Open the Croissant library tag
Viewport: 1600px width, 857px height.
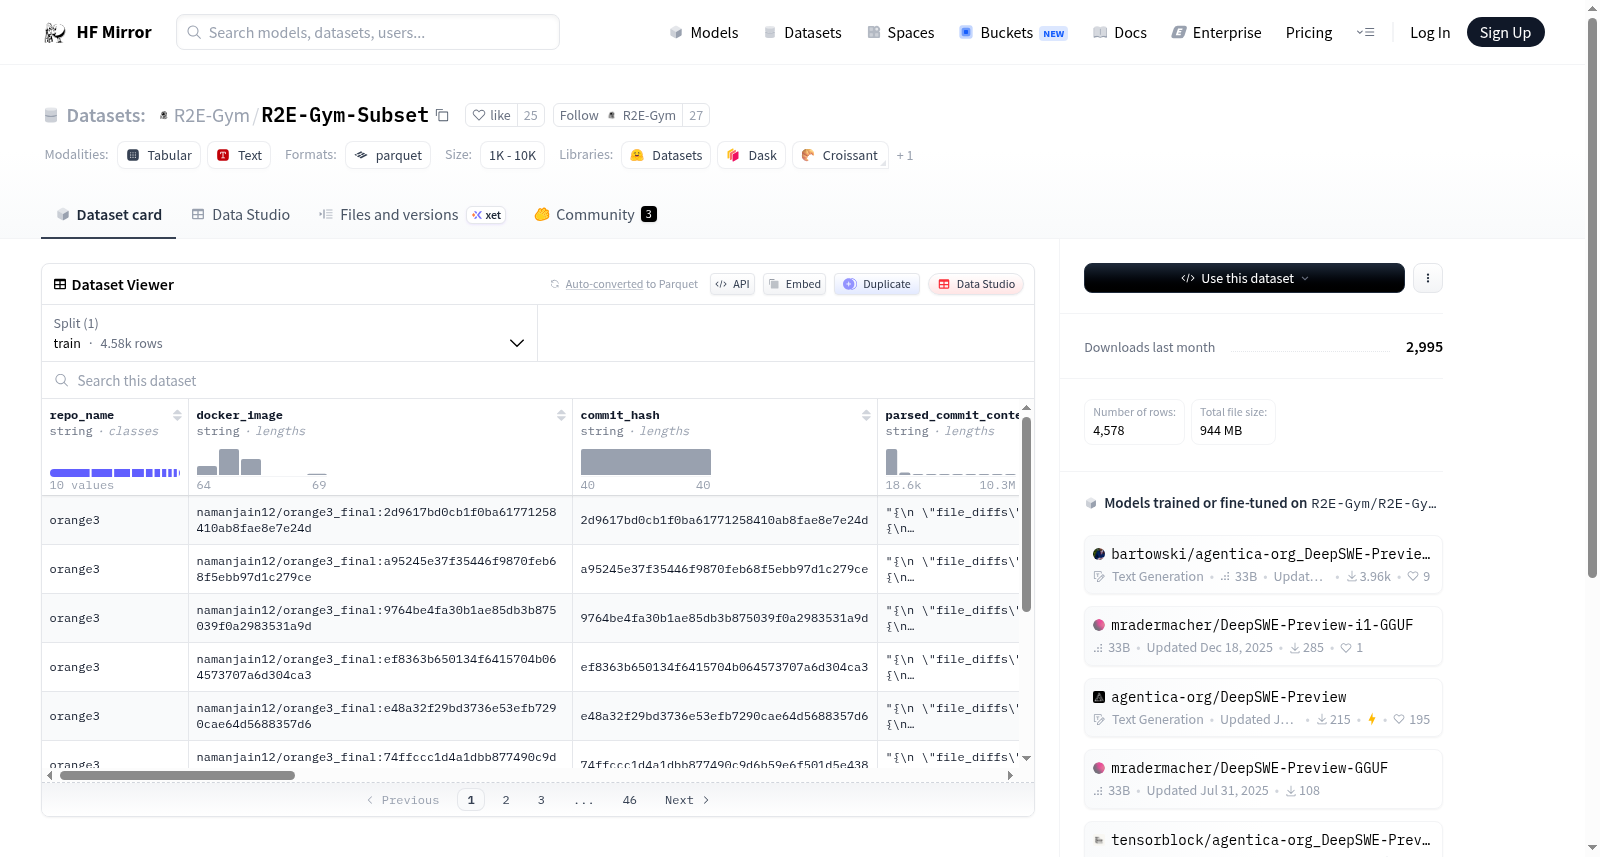[x=840, y=155]
